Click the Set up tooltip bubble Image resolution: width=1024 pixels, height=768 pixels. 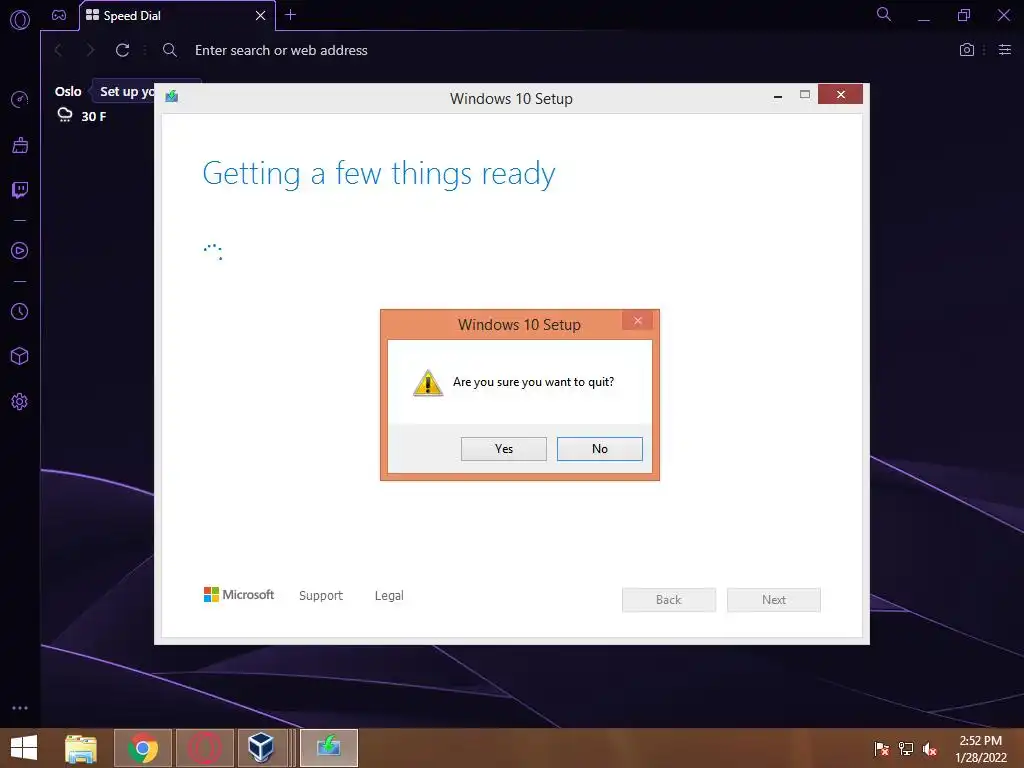click(x=125, y=91)
